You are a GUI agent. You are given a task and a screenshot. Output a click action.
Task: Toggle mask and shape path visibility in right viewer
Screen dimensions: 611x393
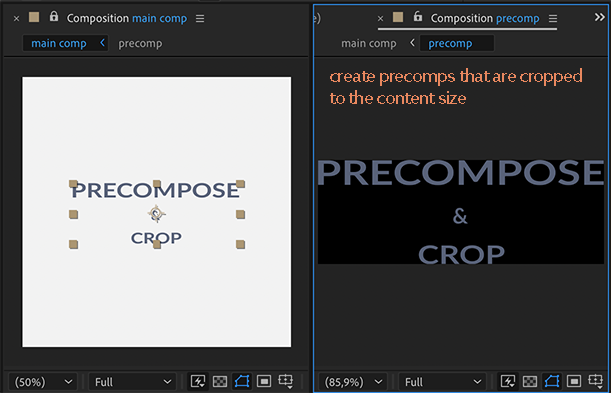552,381
